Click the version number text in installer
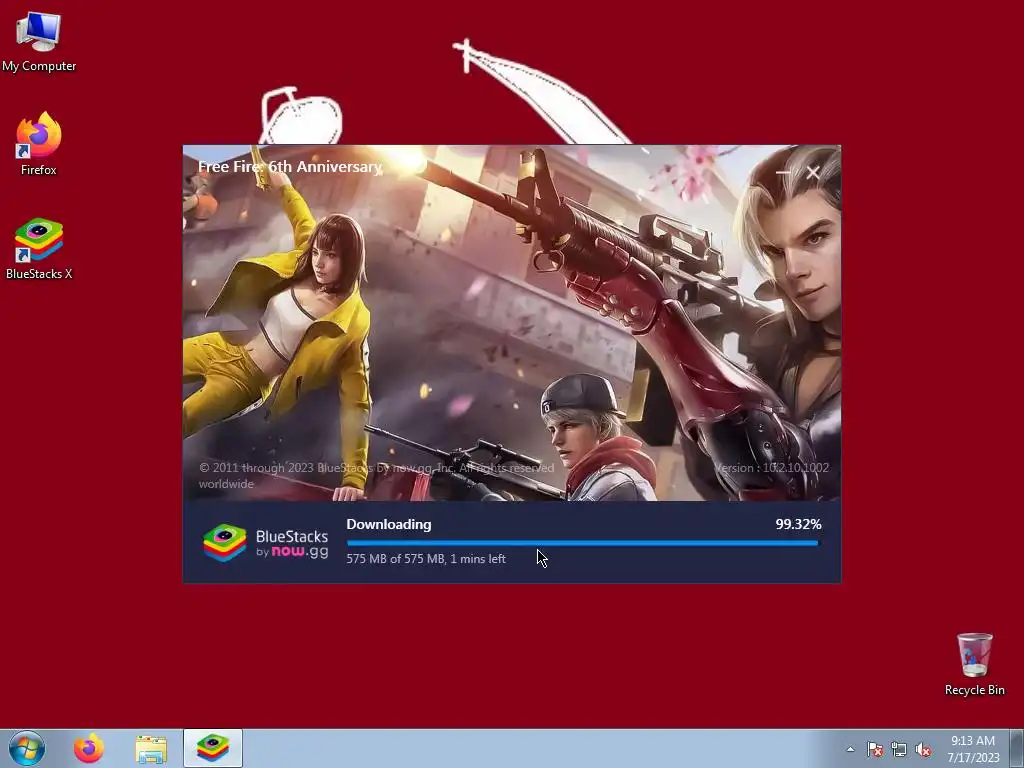The image size is (1024, 768). pyautogui.click(x=771, y=468)
